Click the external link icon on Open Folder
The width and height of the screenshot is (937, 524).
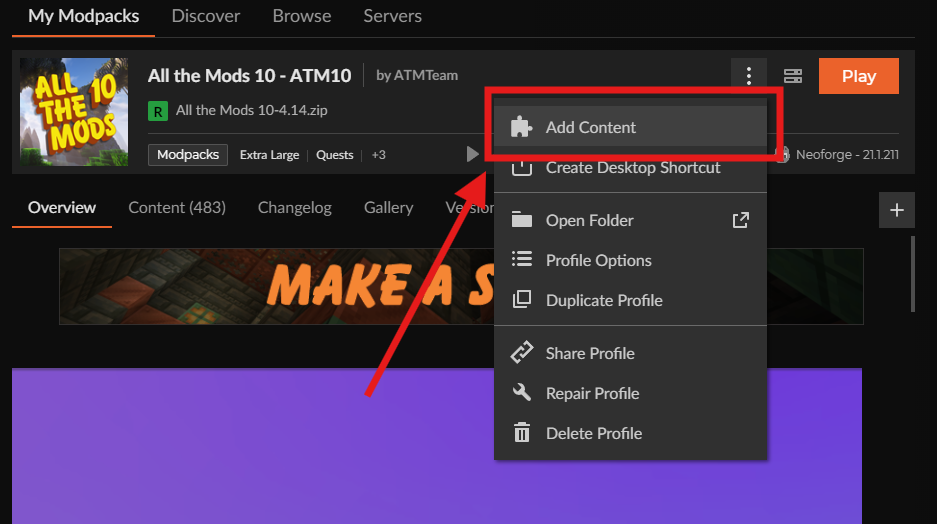[740, 220]
